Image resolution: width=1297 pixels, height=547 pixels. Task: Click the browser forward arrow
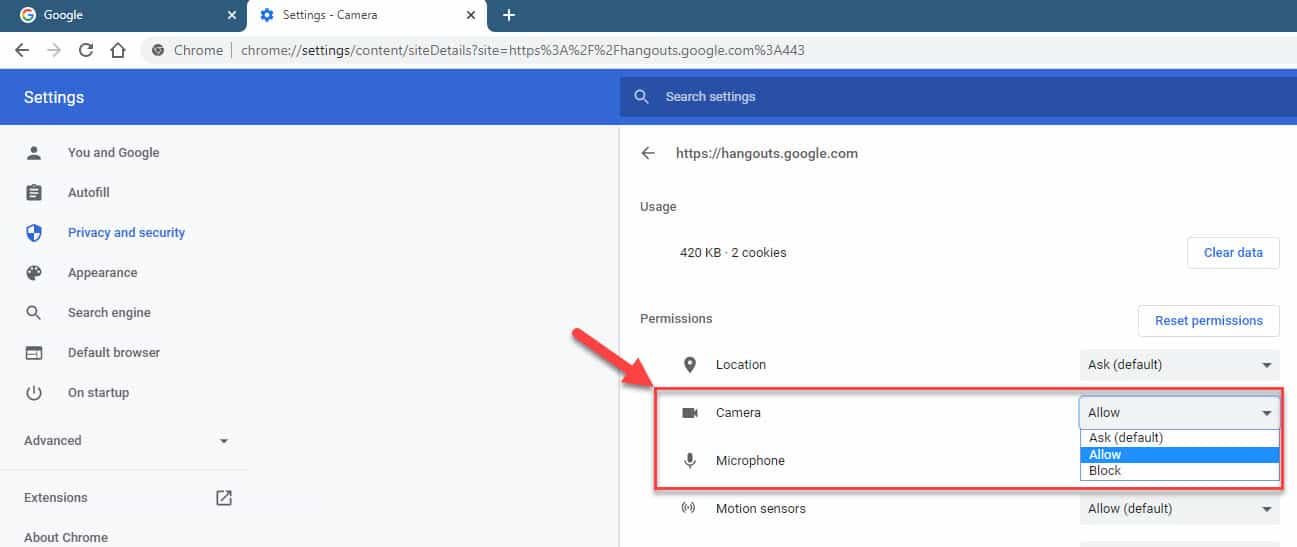click(x=54, y=50)
